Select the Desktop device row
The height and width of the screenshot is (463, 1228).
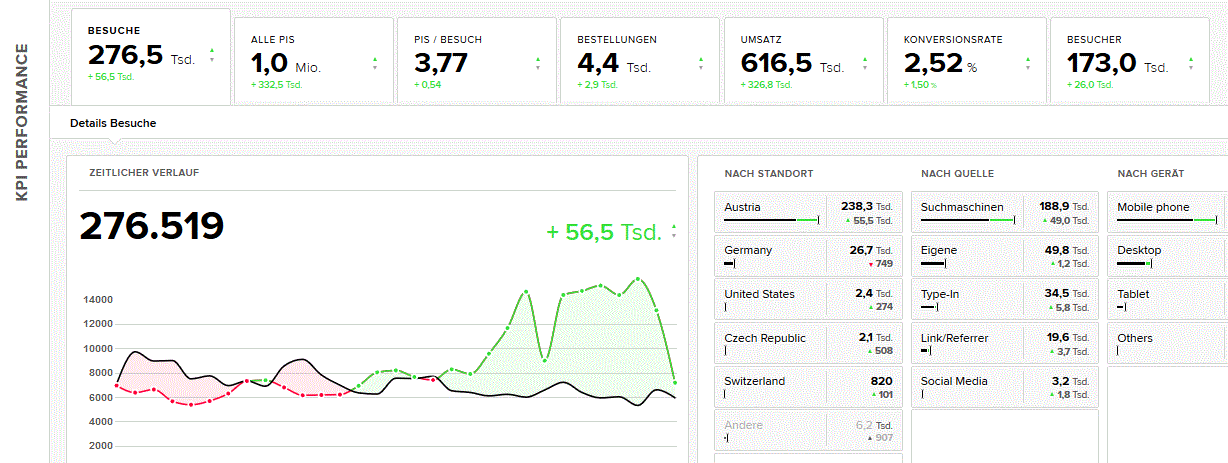[x=1168, y=256]
